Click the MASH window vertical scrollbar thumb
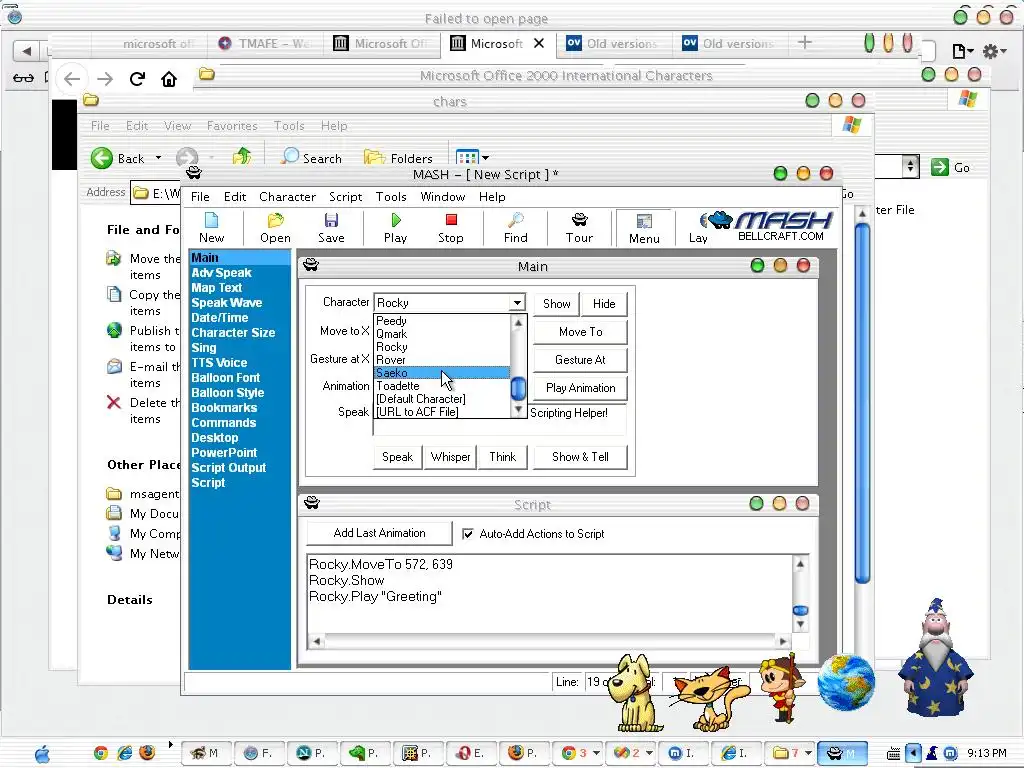Screen dimensions: 1024x768 tap(862, 403)
